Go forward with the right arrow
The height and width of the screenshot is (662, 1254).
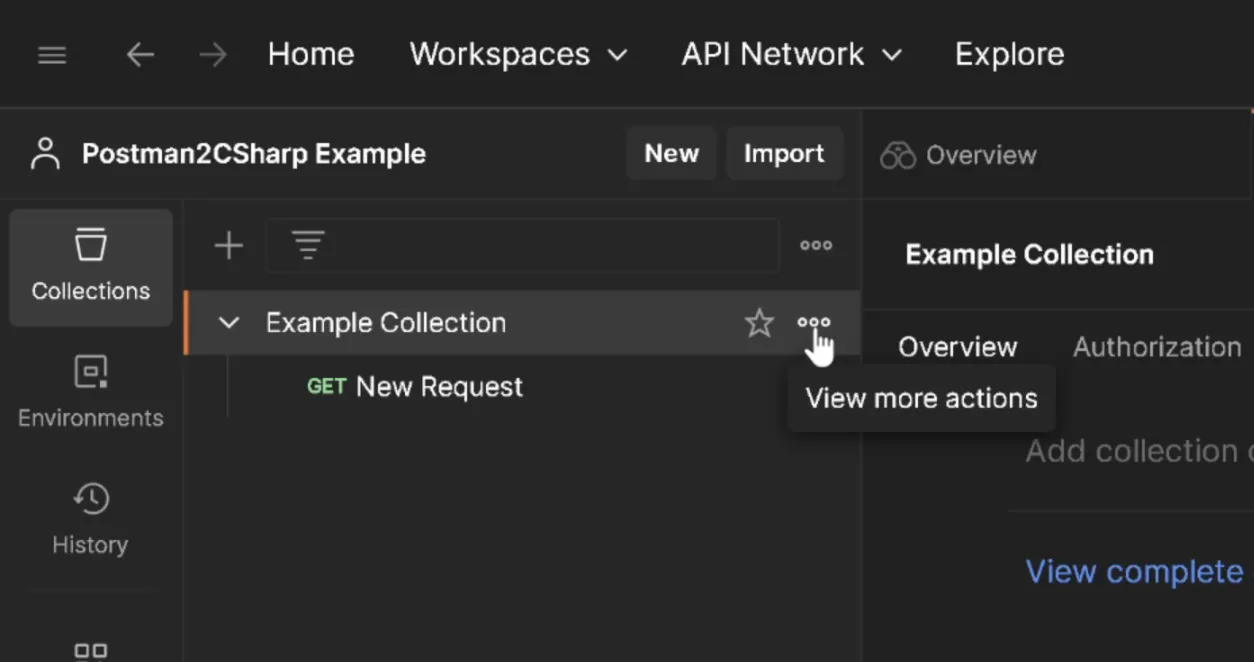coord(213,55)
